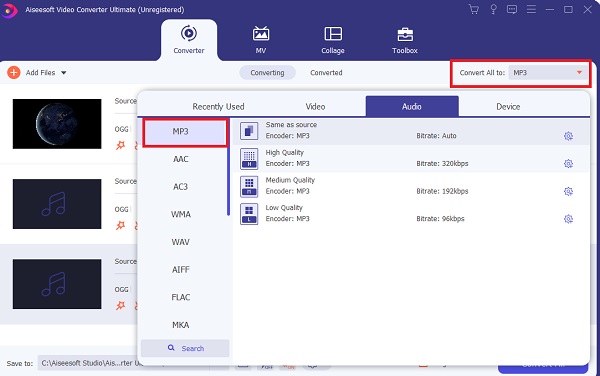Open settings gear for High Quality preset
The width and height of the screenshot is (600, 376).
[568, 164]
